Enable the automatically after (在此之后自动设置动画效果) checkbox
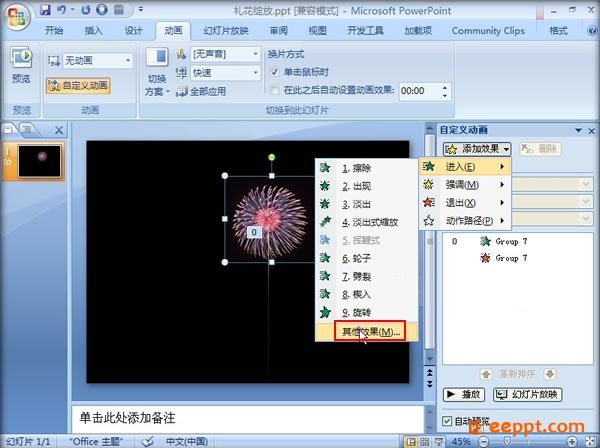 pyautogui.click(x=274, y=91)
